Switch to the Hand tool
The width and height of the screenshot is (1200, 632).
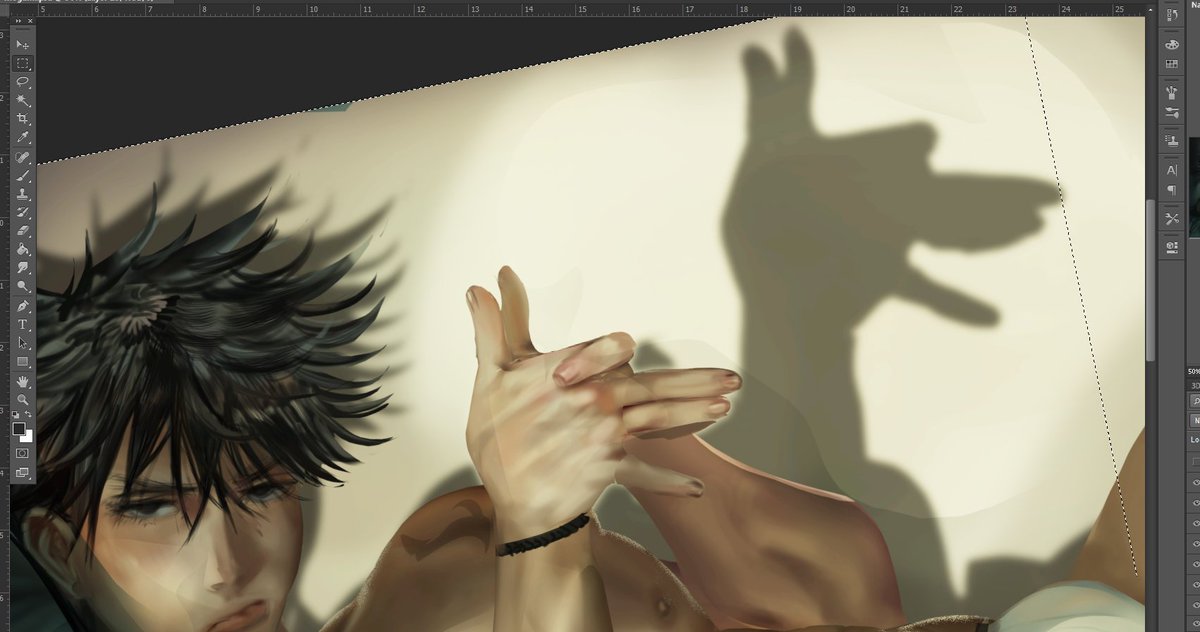click(23, 381)
